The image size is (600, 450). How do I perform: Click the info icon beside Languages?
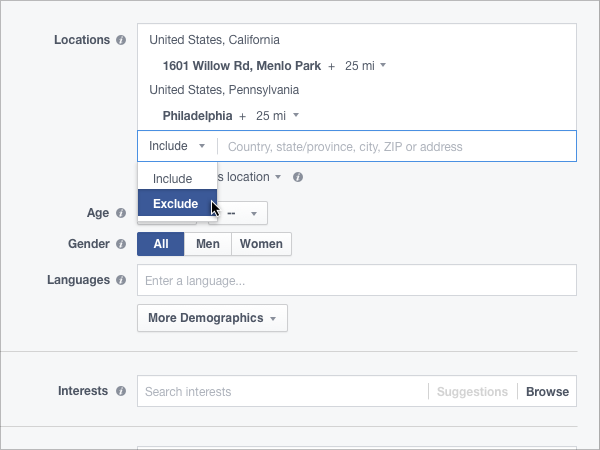click(x=121, y=280)
